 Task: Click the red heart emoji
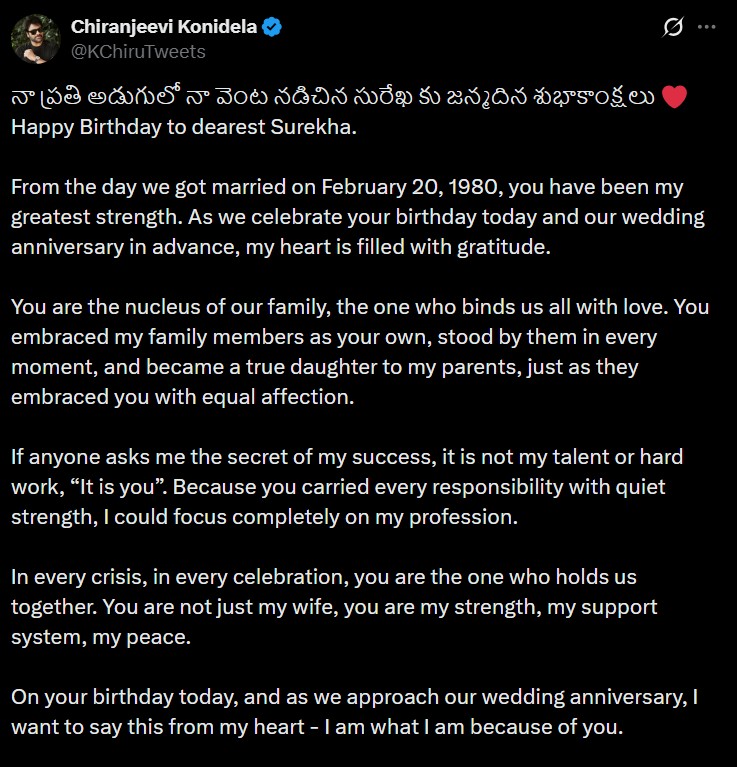point(675,99)
